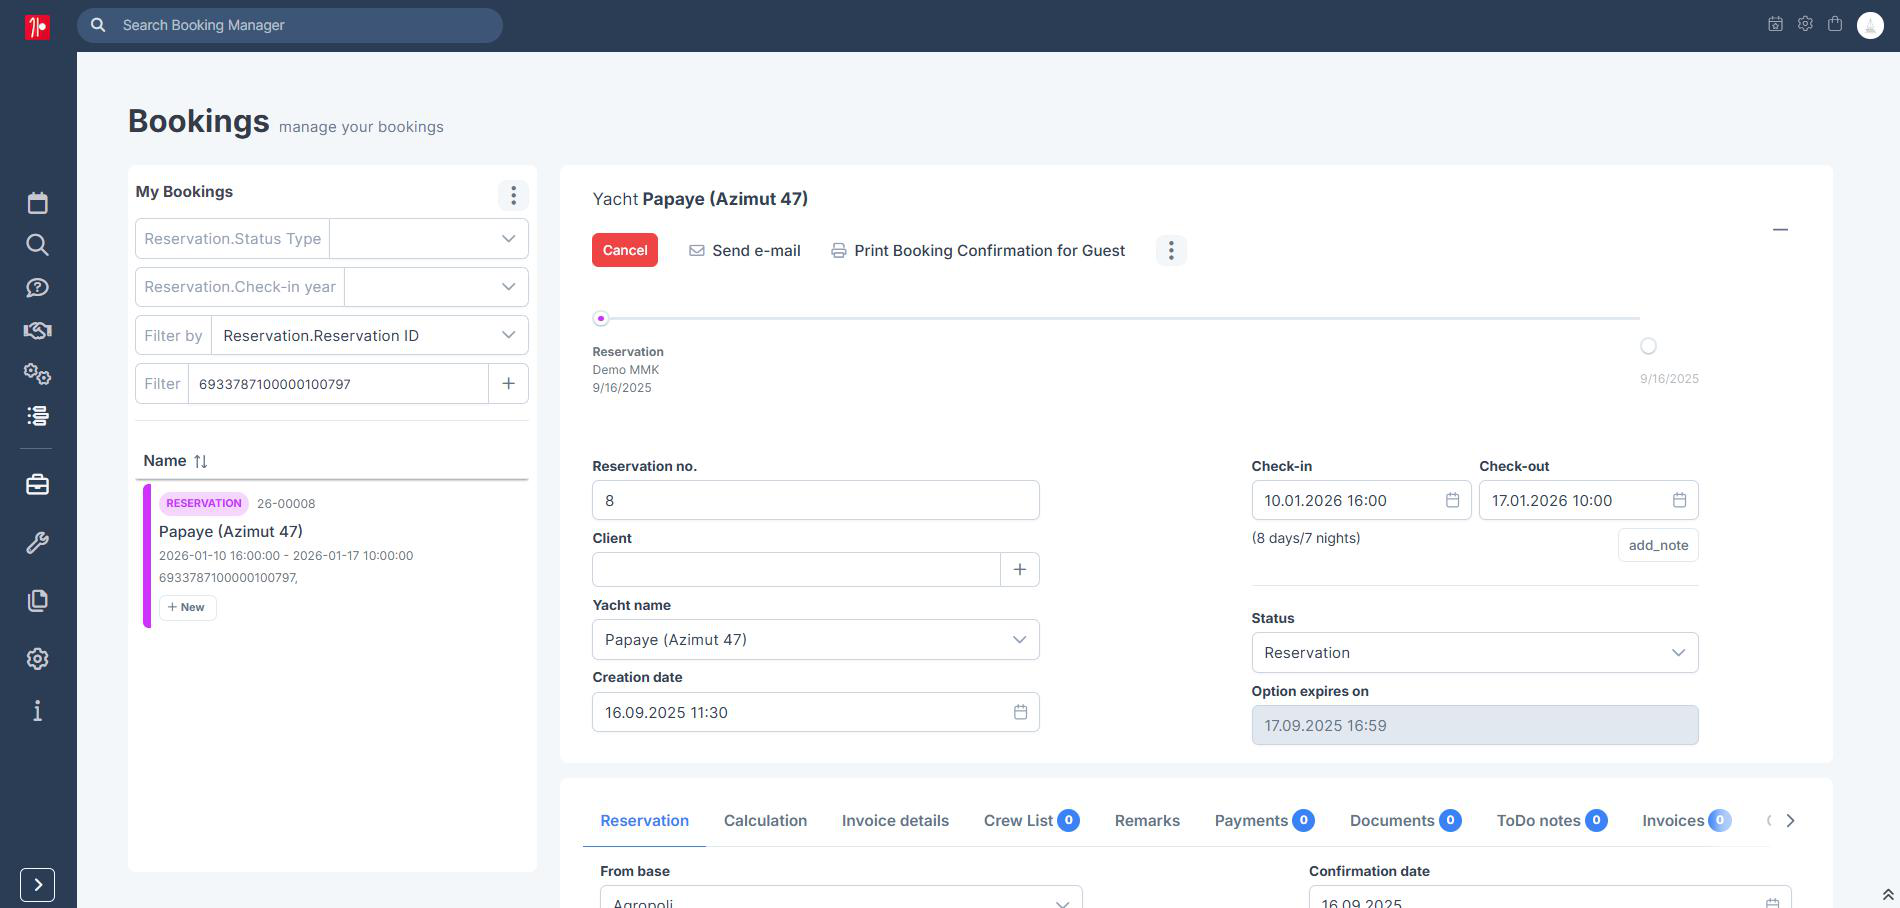1900x908 pixels.
Task: Click the Reservation no. input field
Action: (816, 500)
